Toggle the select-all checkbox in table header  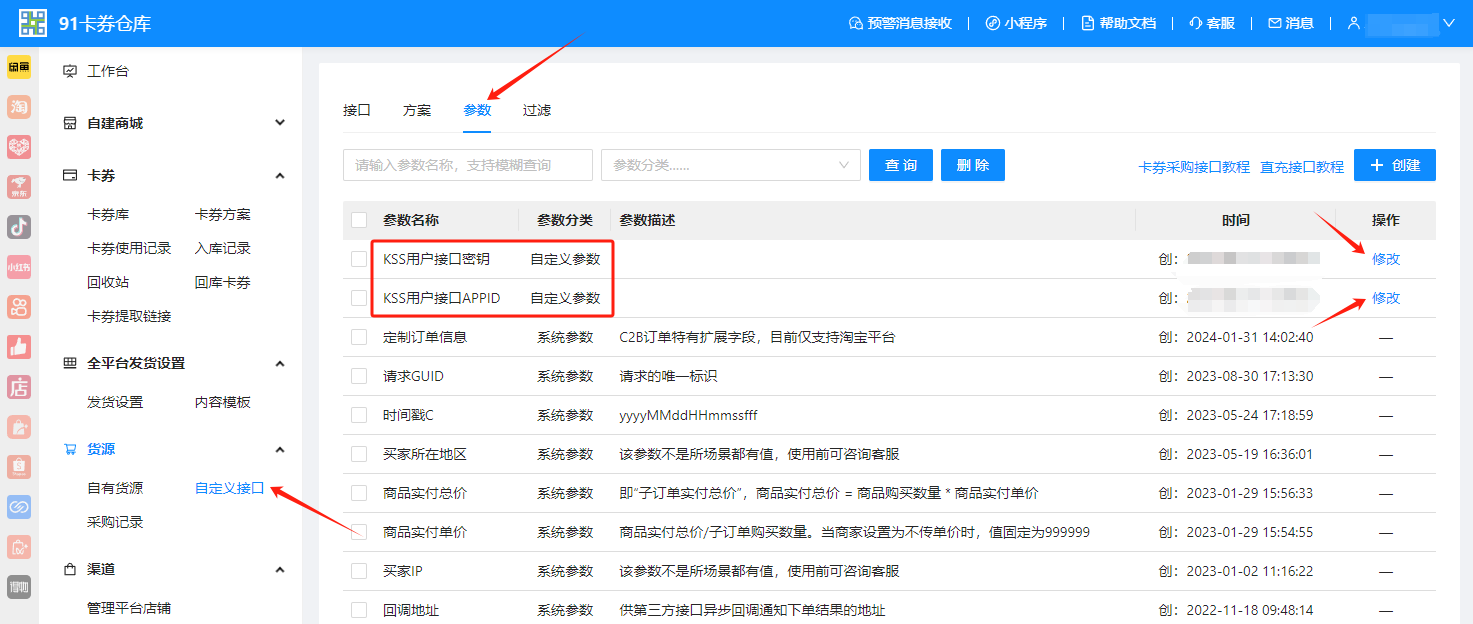359,220
